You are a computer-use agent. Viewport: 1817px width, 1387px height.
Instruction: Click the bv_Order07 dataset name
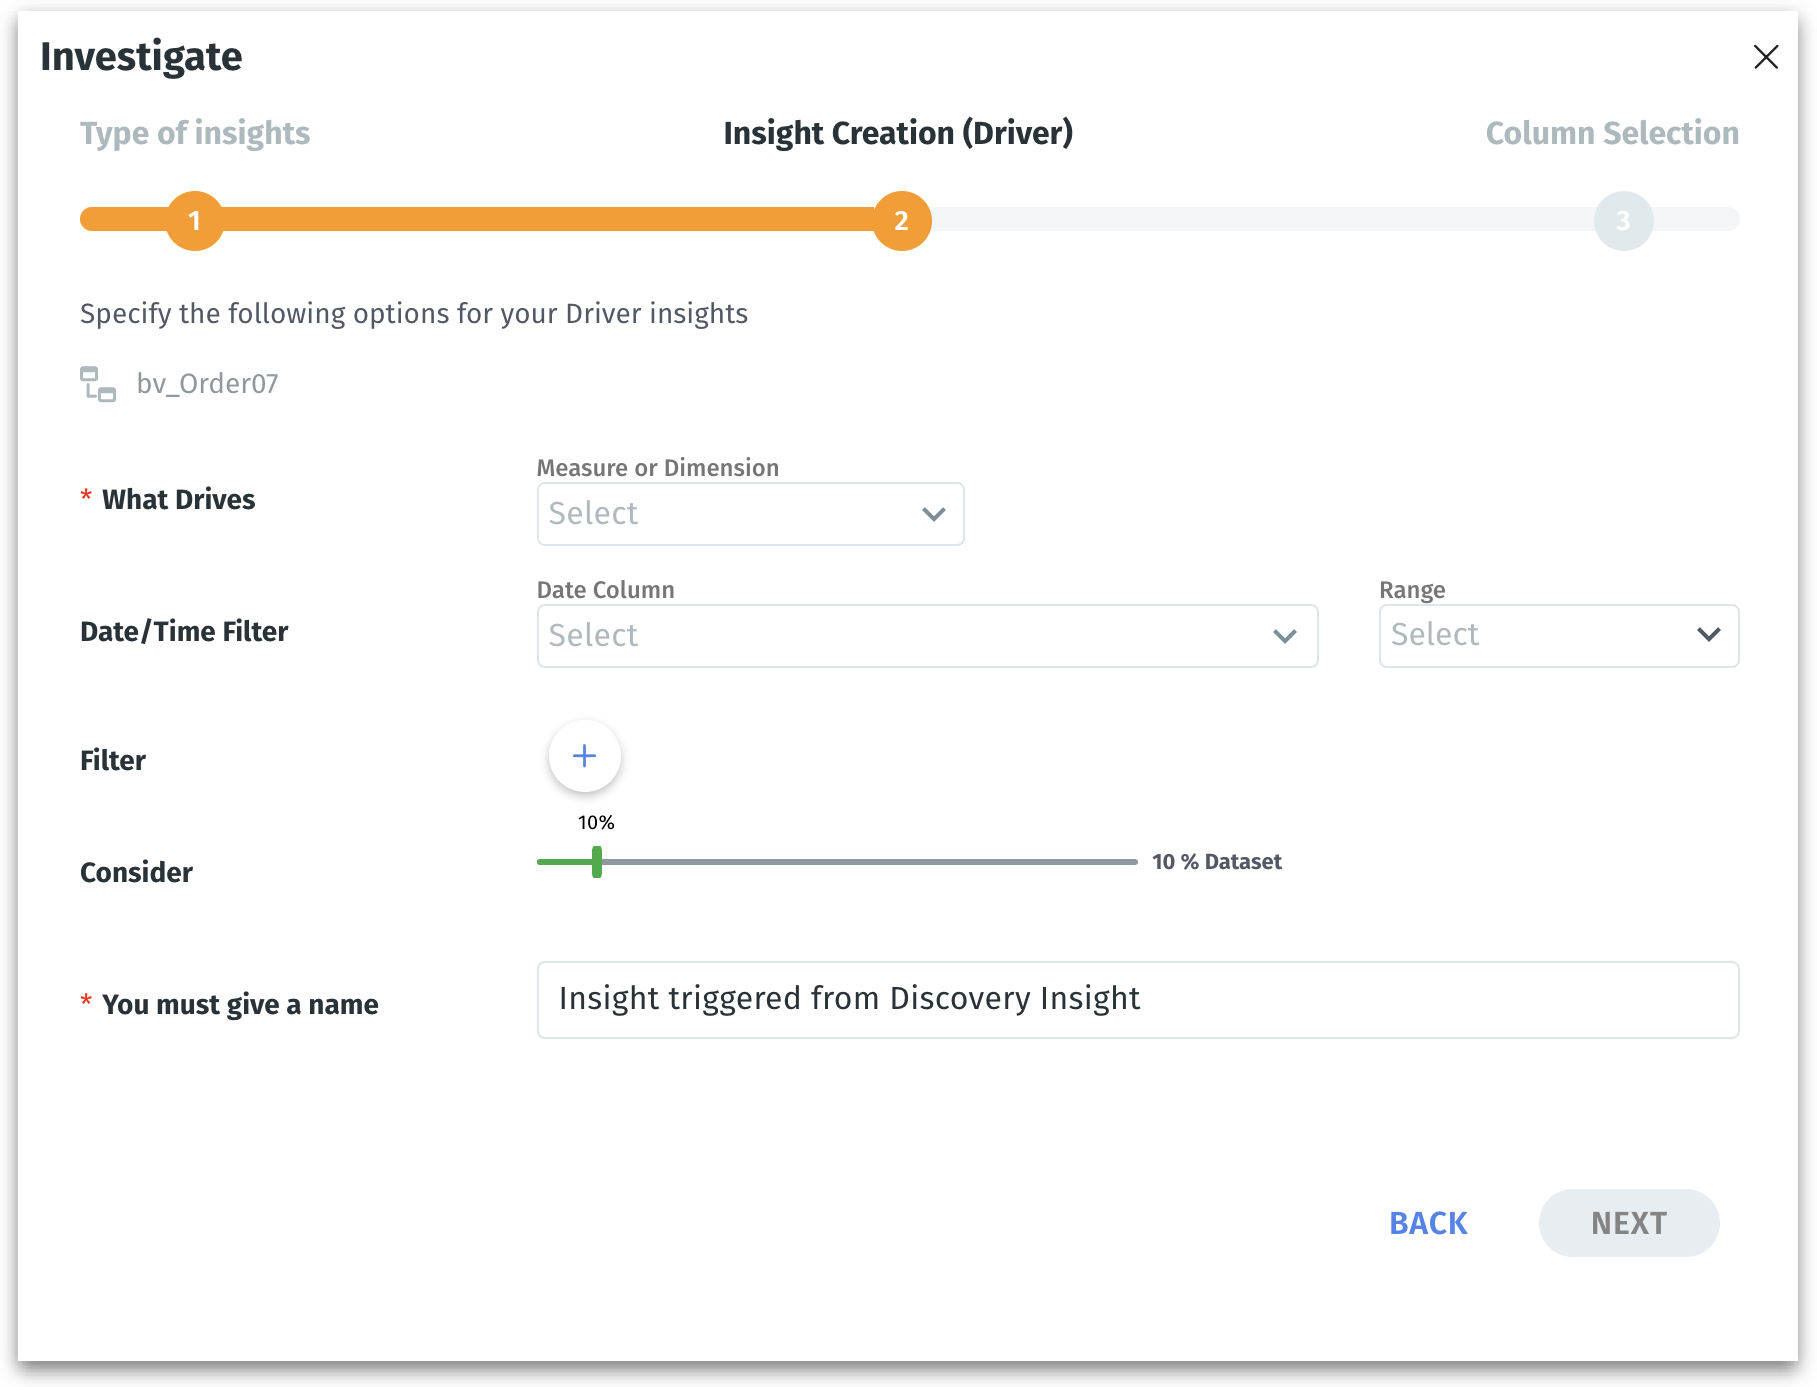tap(208, 384)
